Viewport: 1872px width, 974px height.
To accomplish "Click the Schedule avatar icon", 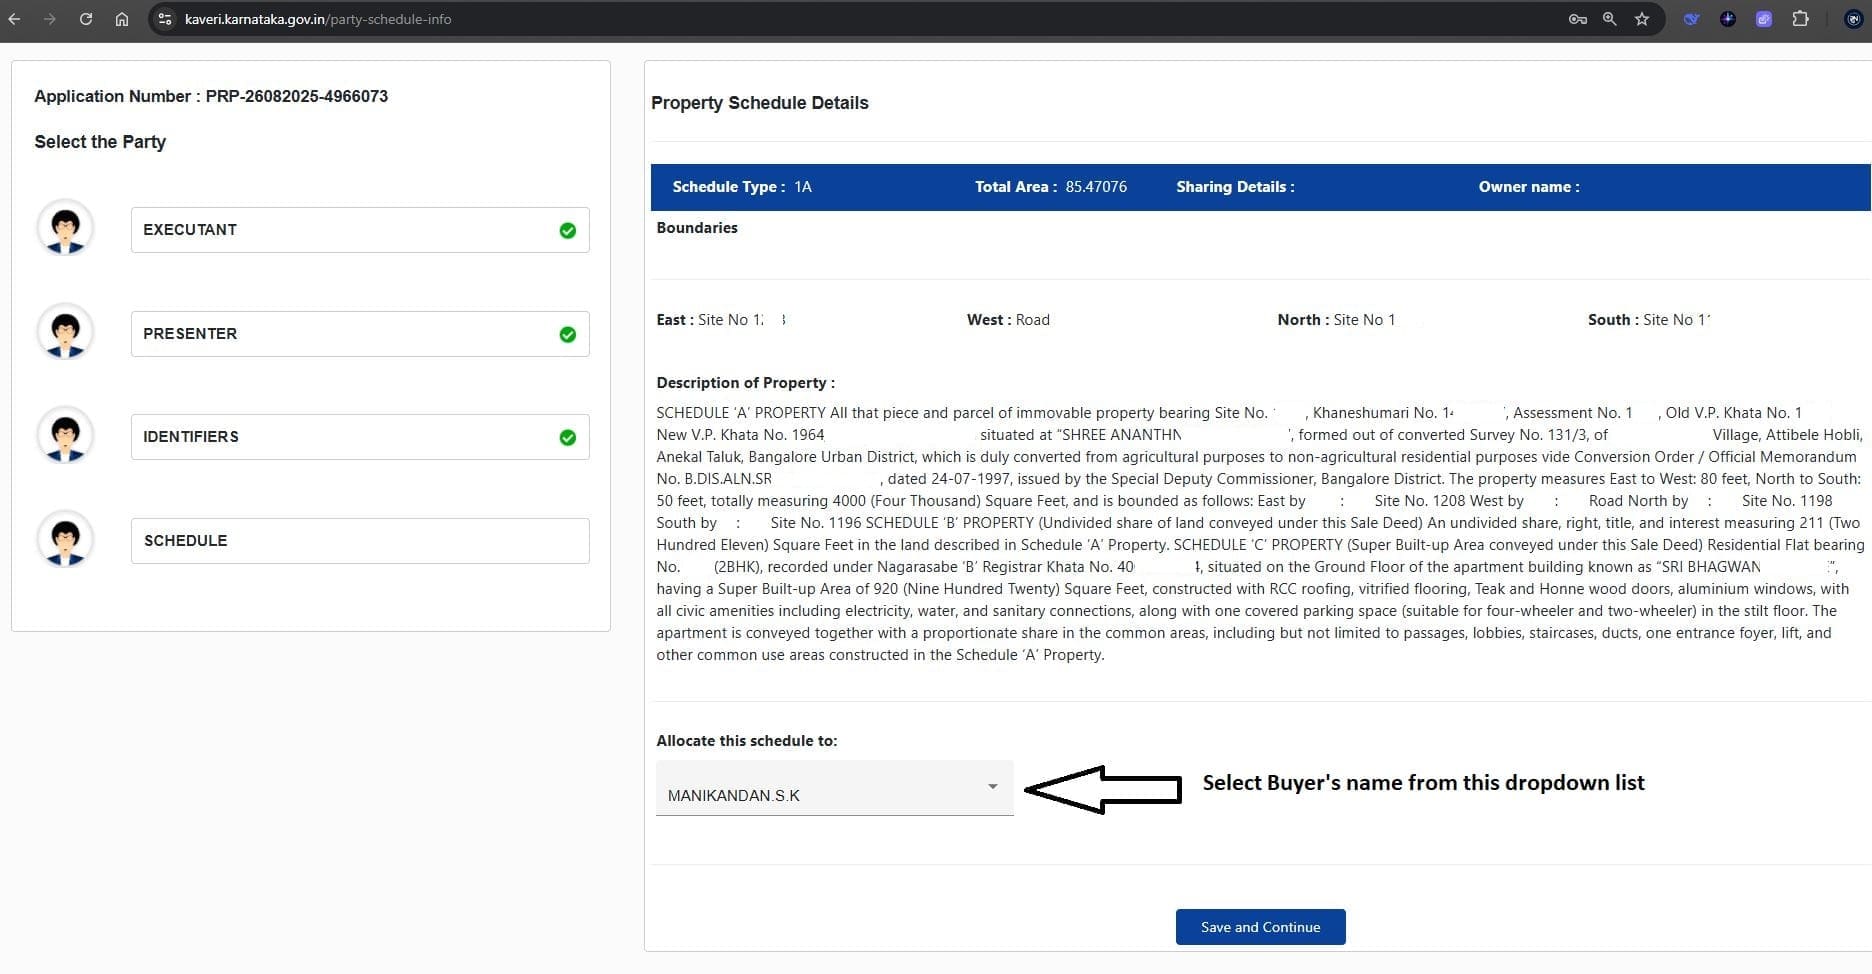I will coord(66,540).
